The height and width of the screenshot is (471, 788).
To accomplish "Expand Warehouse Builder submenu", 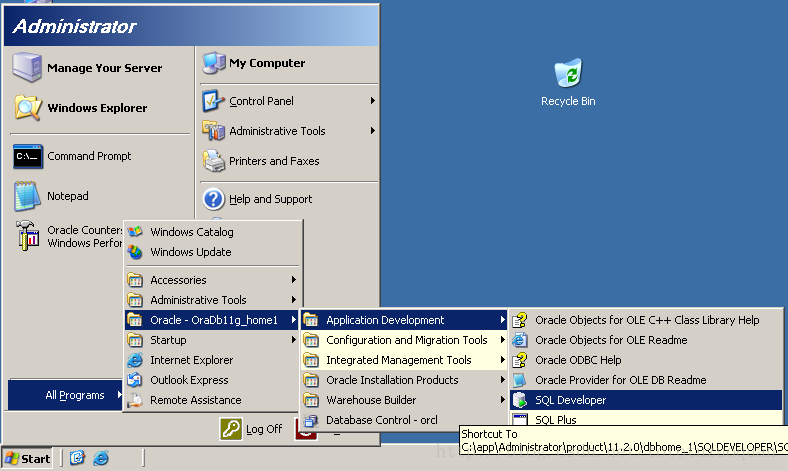I will 404,400.
